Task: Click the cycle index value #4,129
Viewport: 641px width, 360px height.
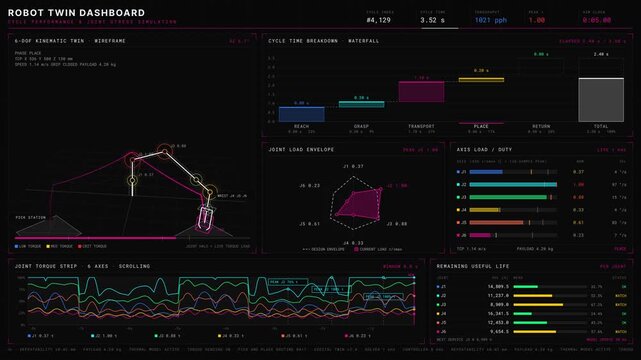Action: (x=379, y=20)
